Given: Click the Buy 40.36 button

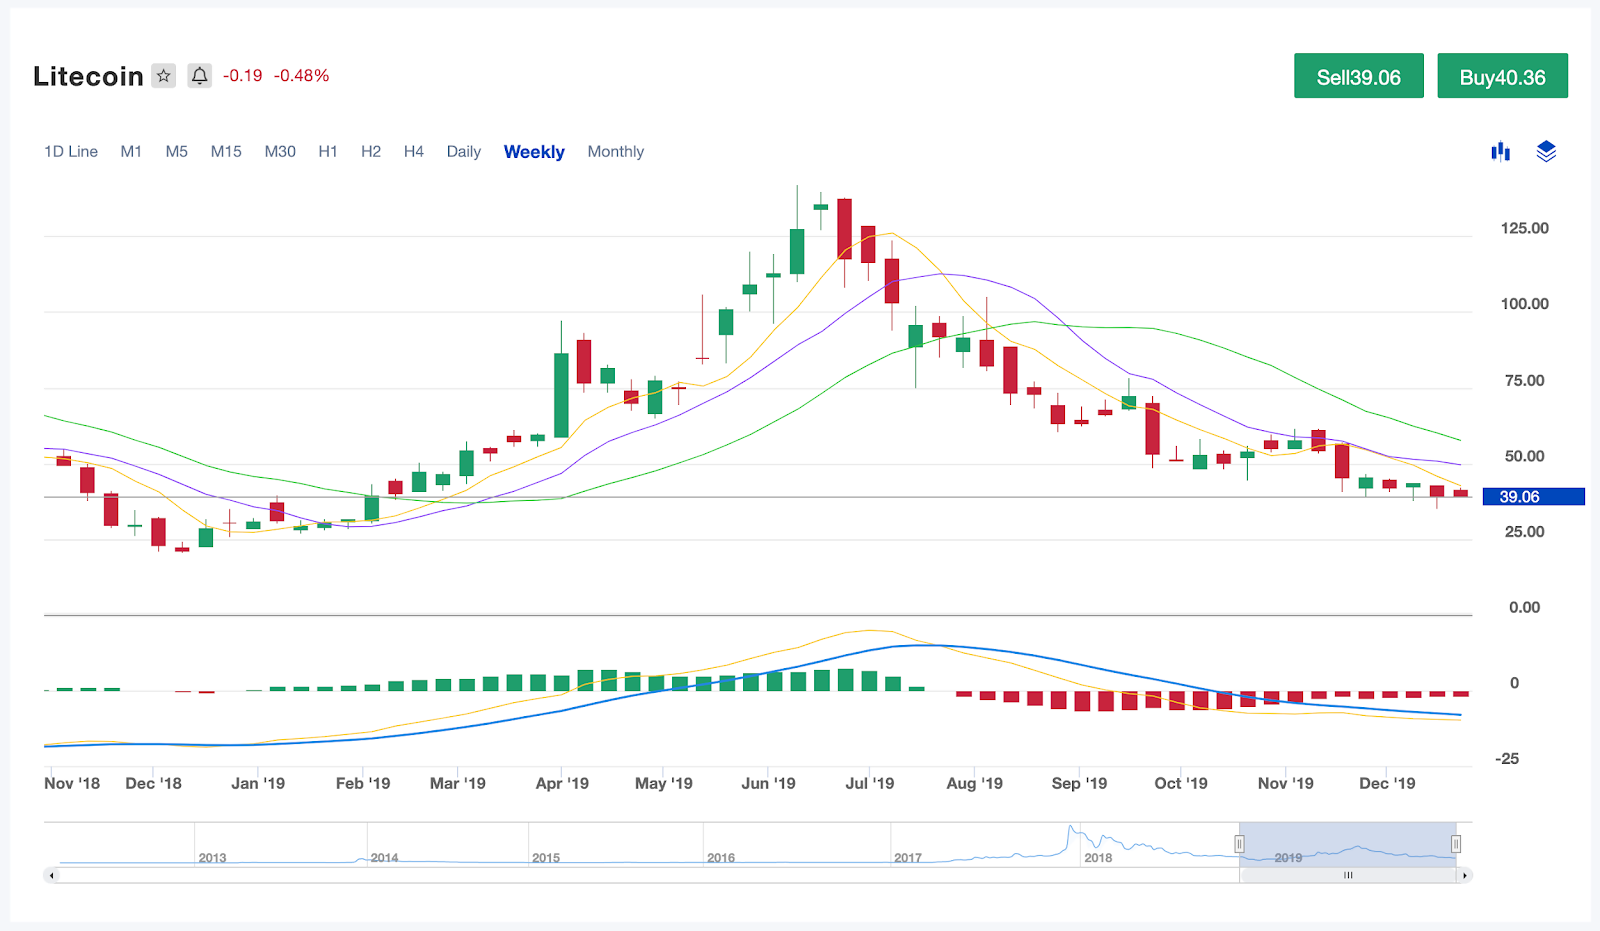Looking at the screenshot, I should pyautogui.click(x=1502, y=76).
